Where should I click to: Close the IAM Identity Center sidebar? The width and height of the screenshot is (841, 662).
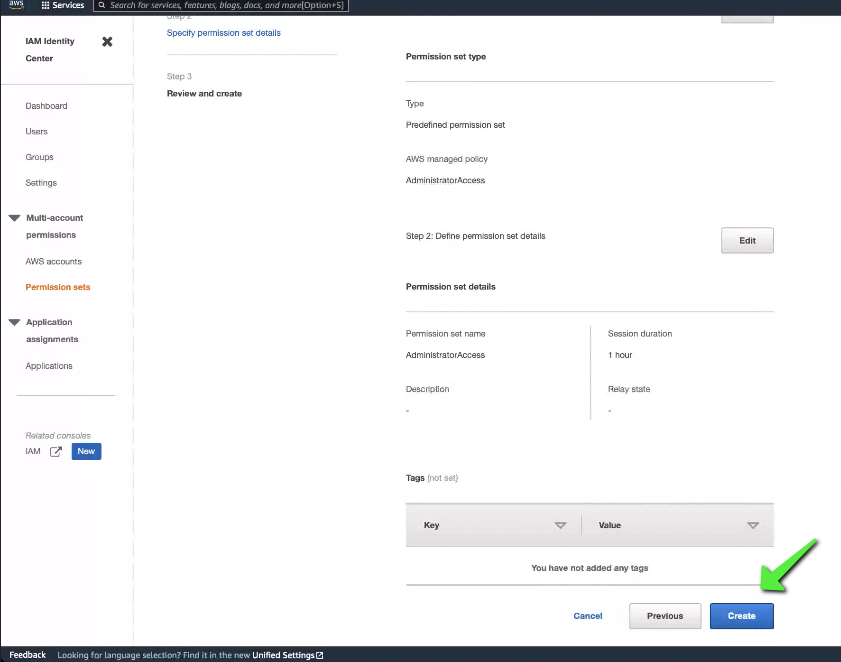coord(107,41)
